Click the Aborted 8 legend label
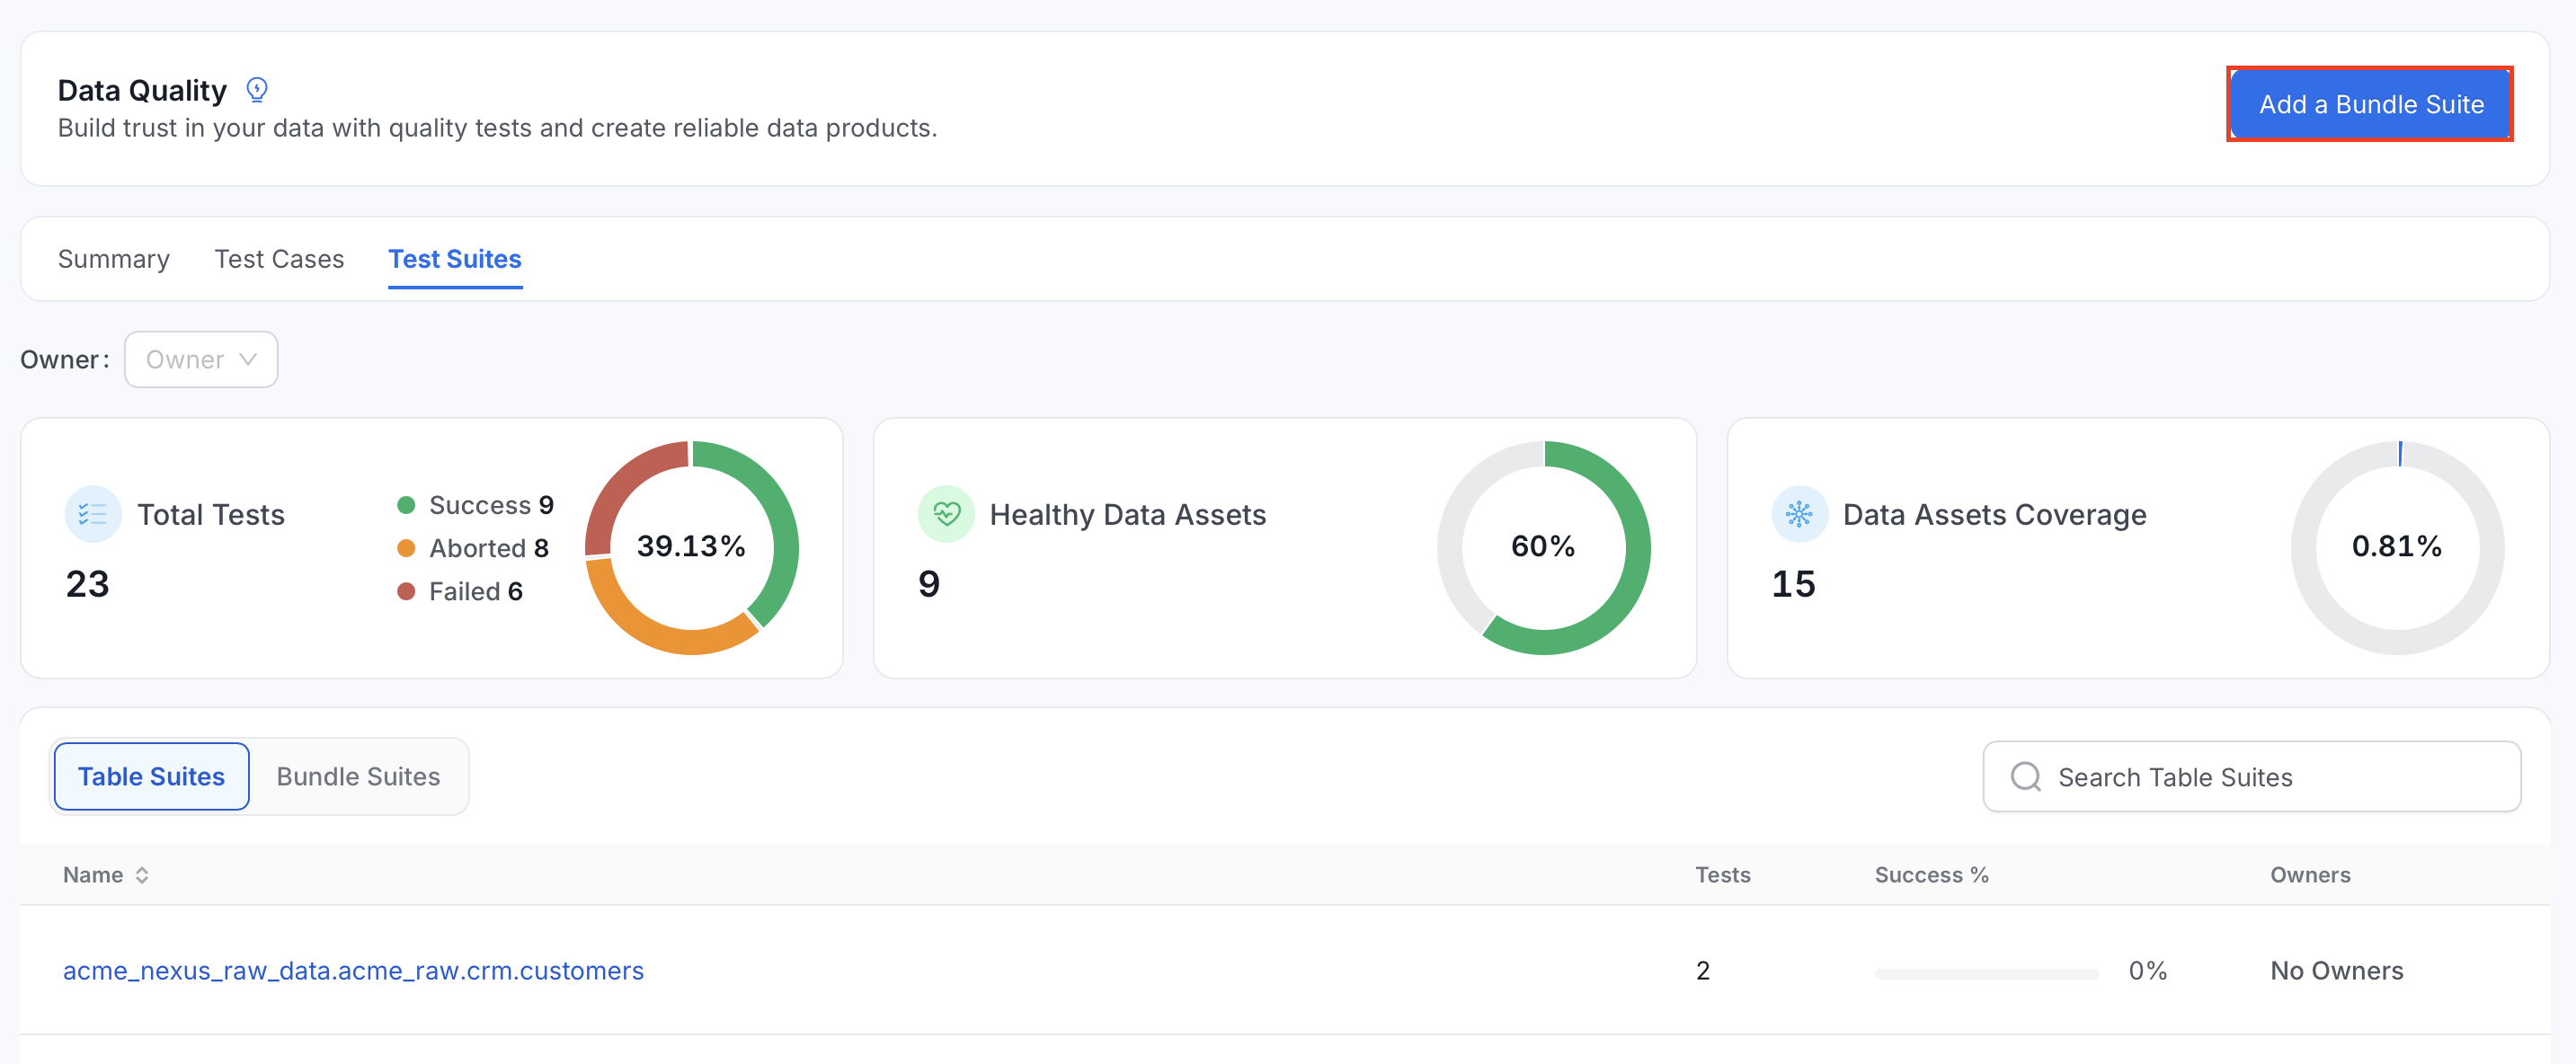The image size is (2576, 1064). [x=489, y=548]
